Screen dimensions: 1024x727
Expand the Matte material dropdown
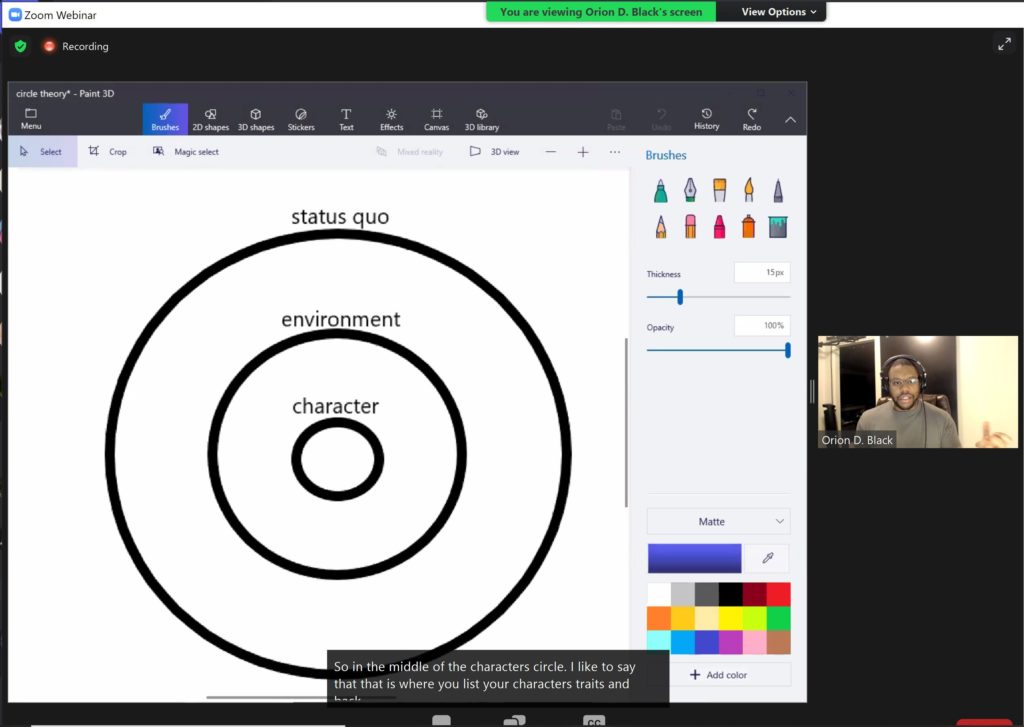[718, 521]
